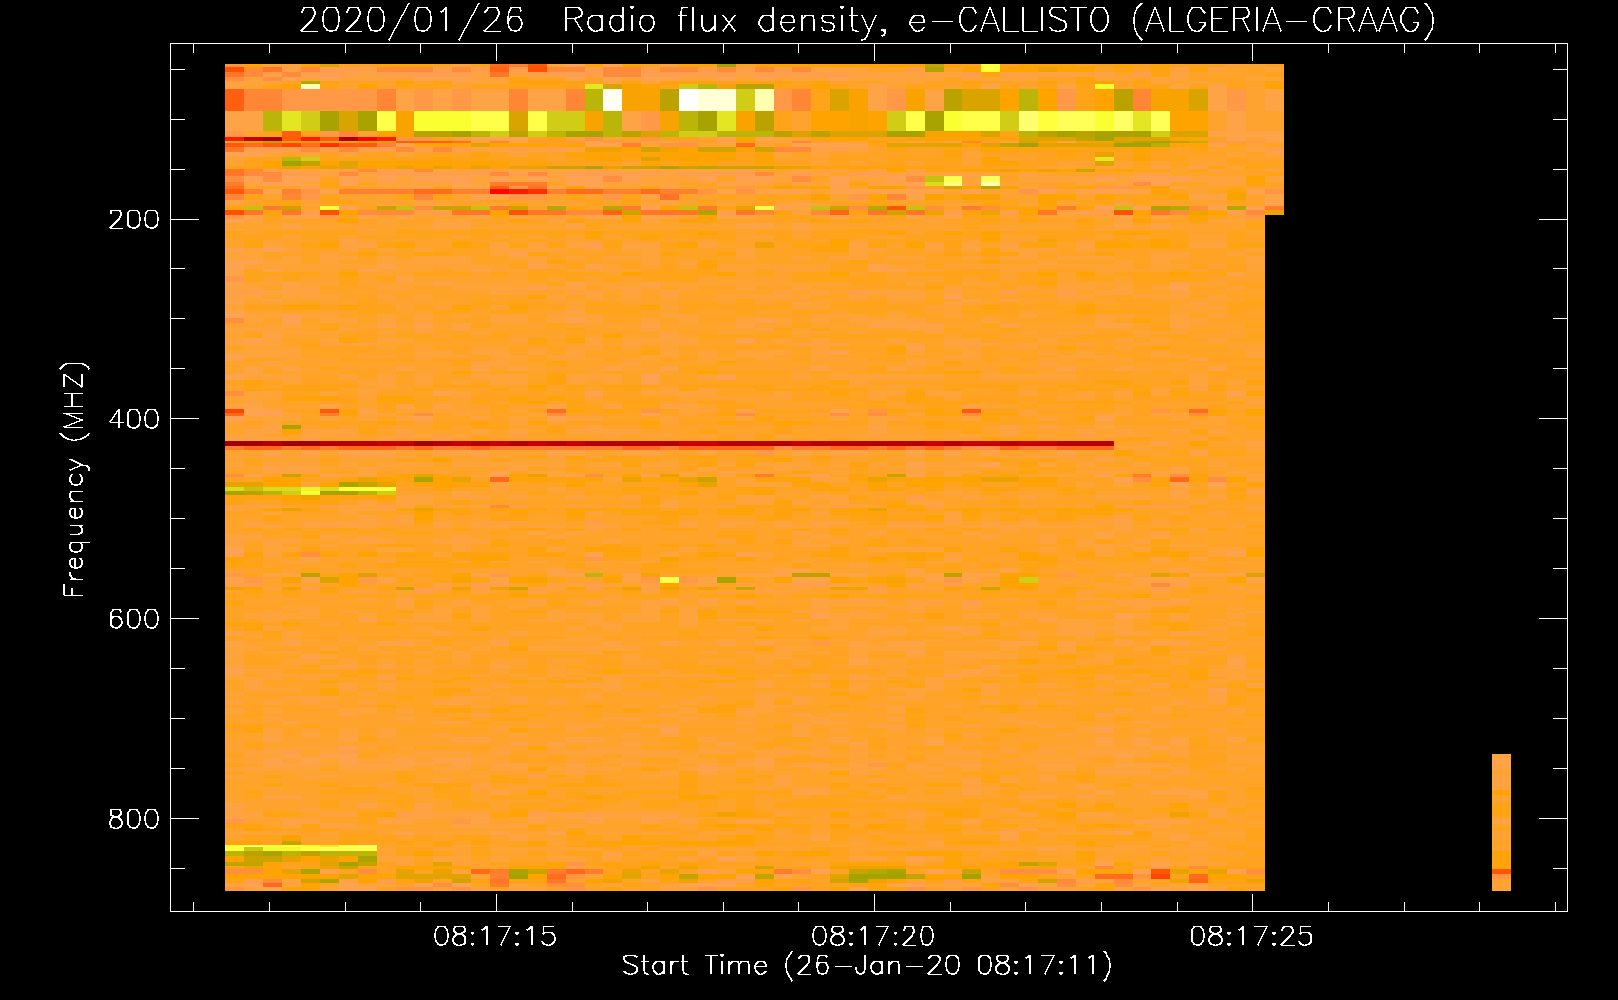Click the dark red horizontal line near 430 MHz
This screenshot has height=1000, width=1618.
(x=669, y=443)
